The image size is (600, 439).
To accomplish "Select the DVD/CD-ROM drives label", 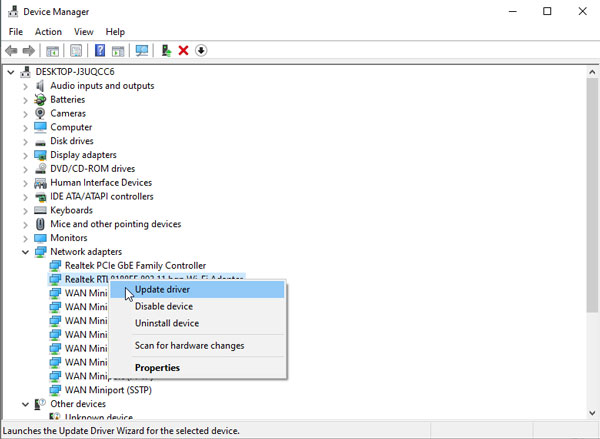I will pos(93,169).
